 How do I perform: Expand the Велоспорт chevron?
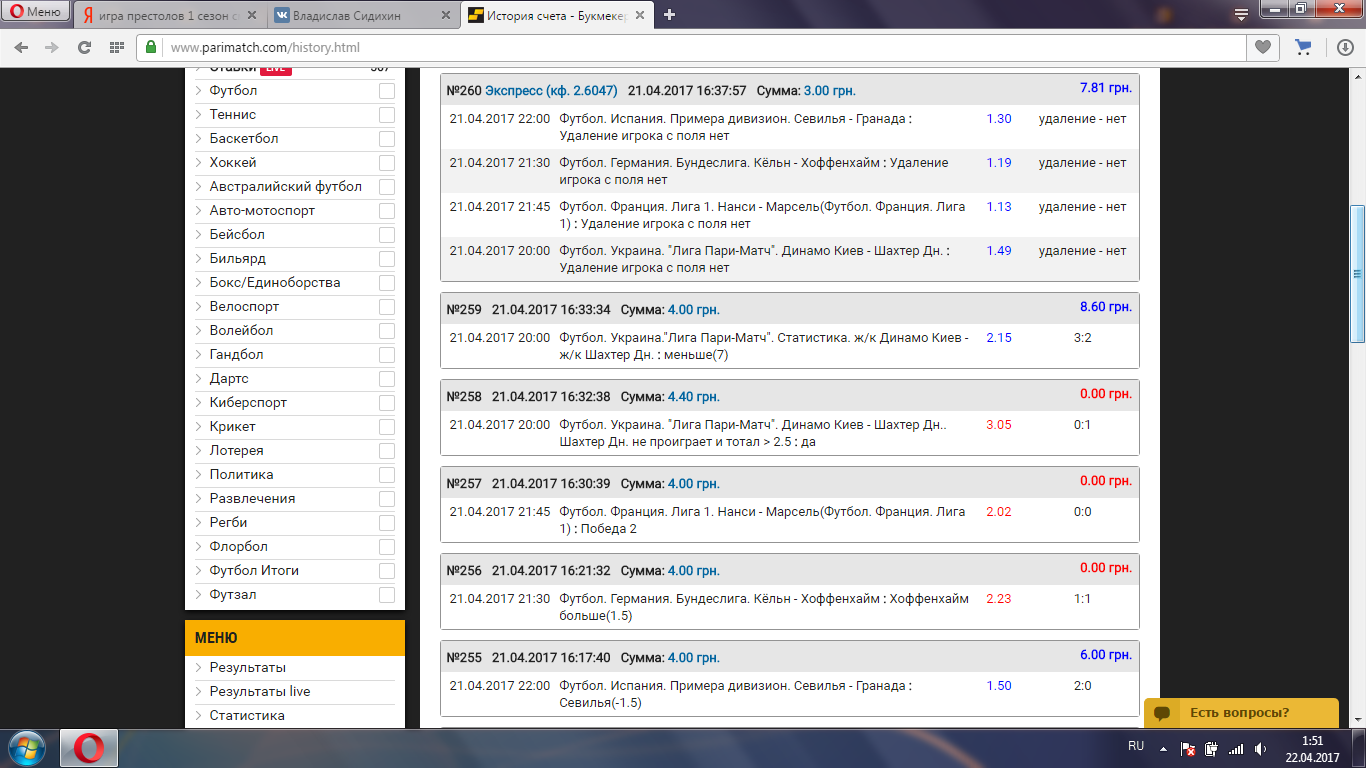click(x=198, y=307)
